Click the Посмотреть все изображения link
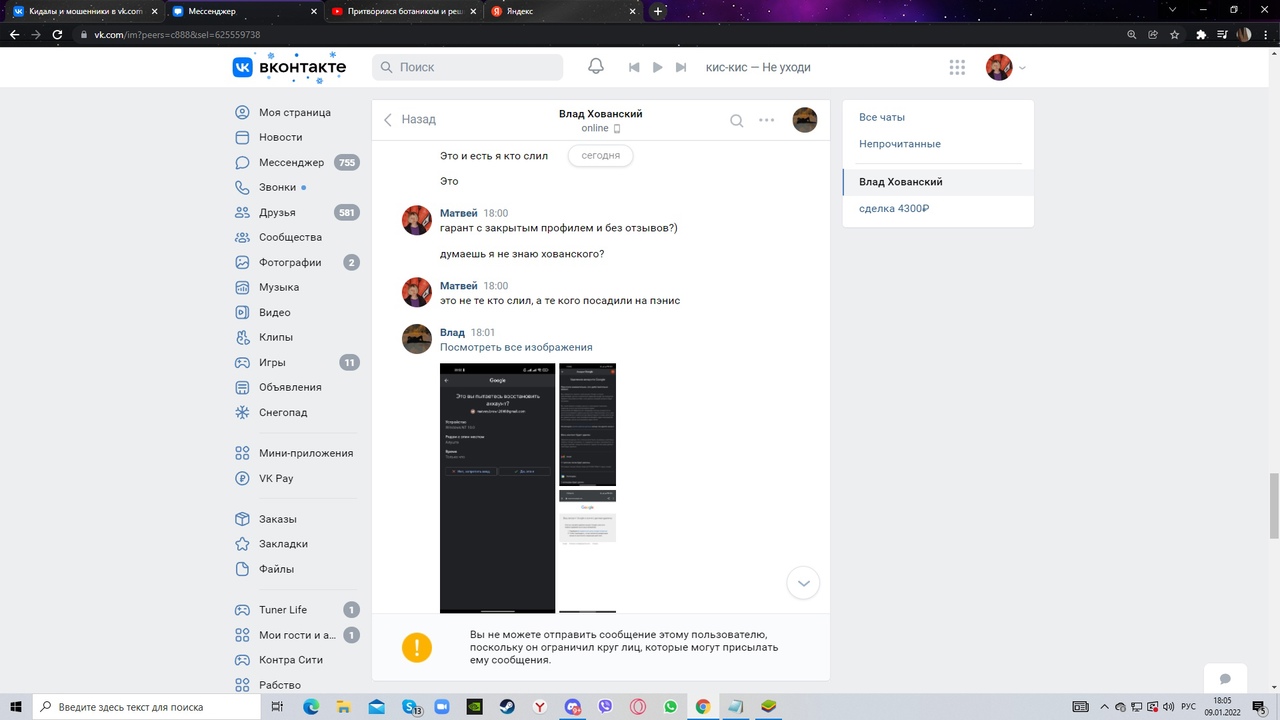 point(516,347)
